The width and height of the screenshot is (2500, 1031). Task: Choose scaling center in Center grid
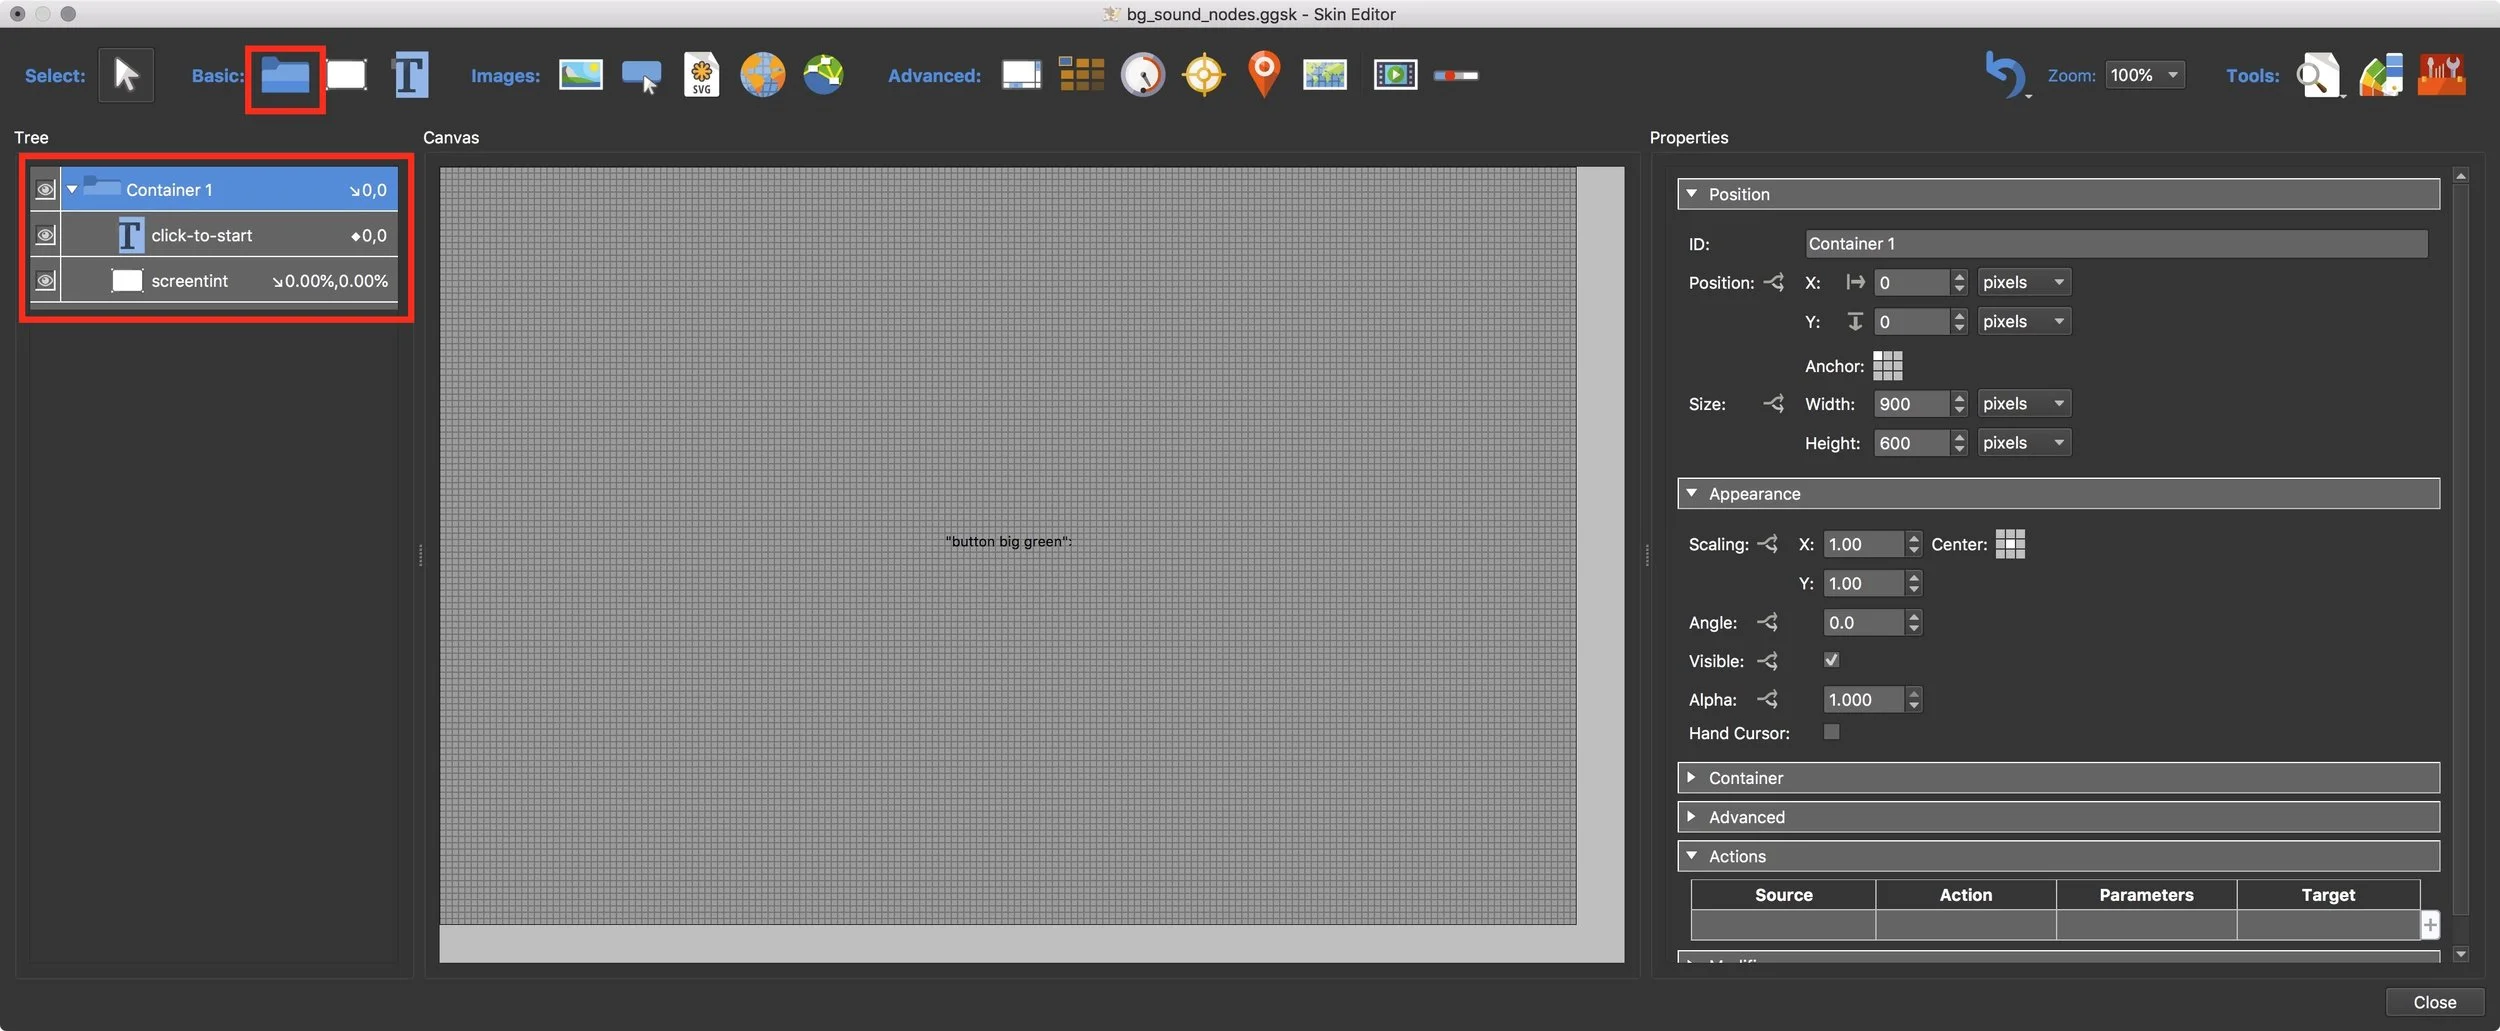[2010, 544]
